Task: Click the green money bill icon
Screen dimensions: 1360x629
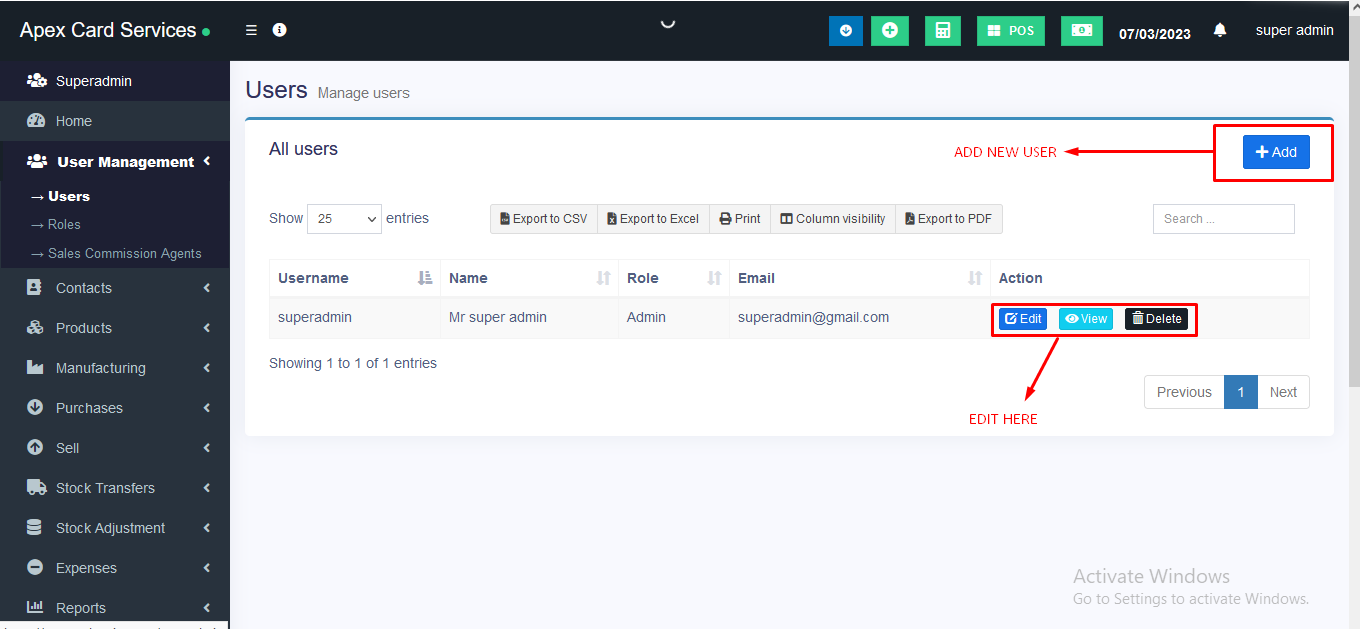Action: [1081, 31]
